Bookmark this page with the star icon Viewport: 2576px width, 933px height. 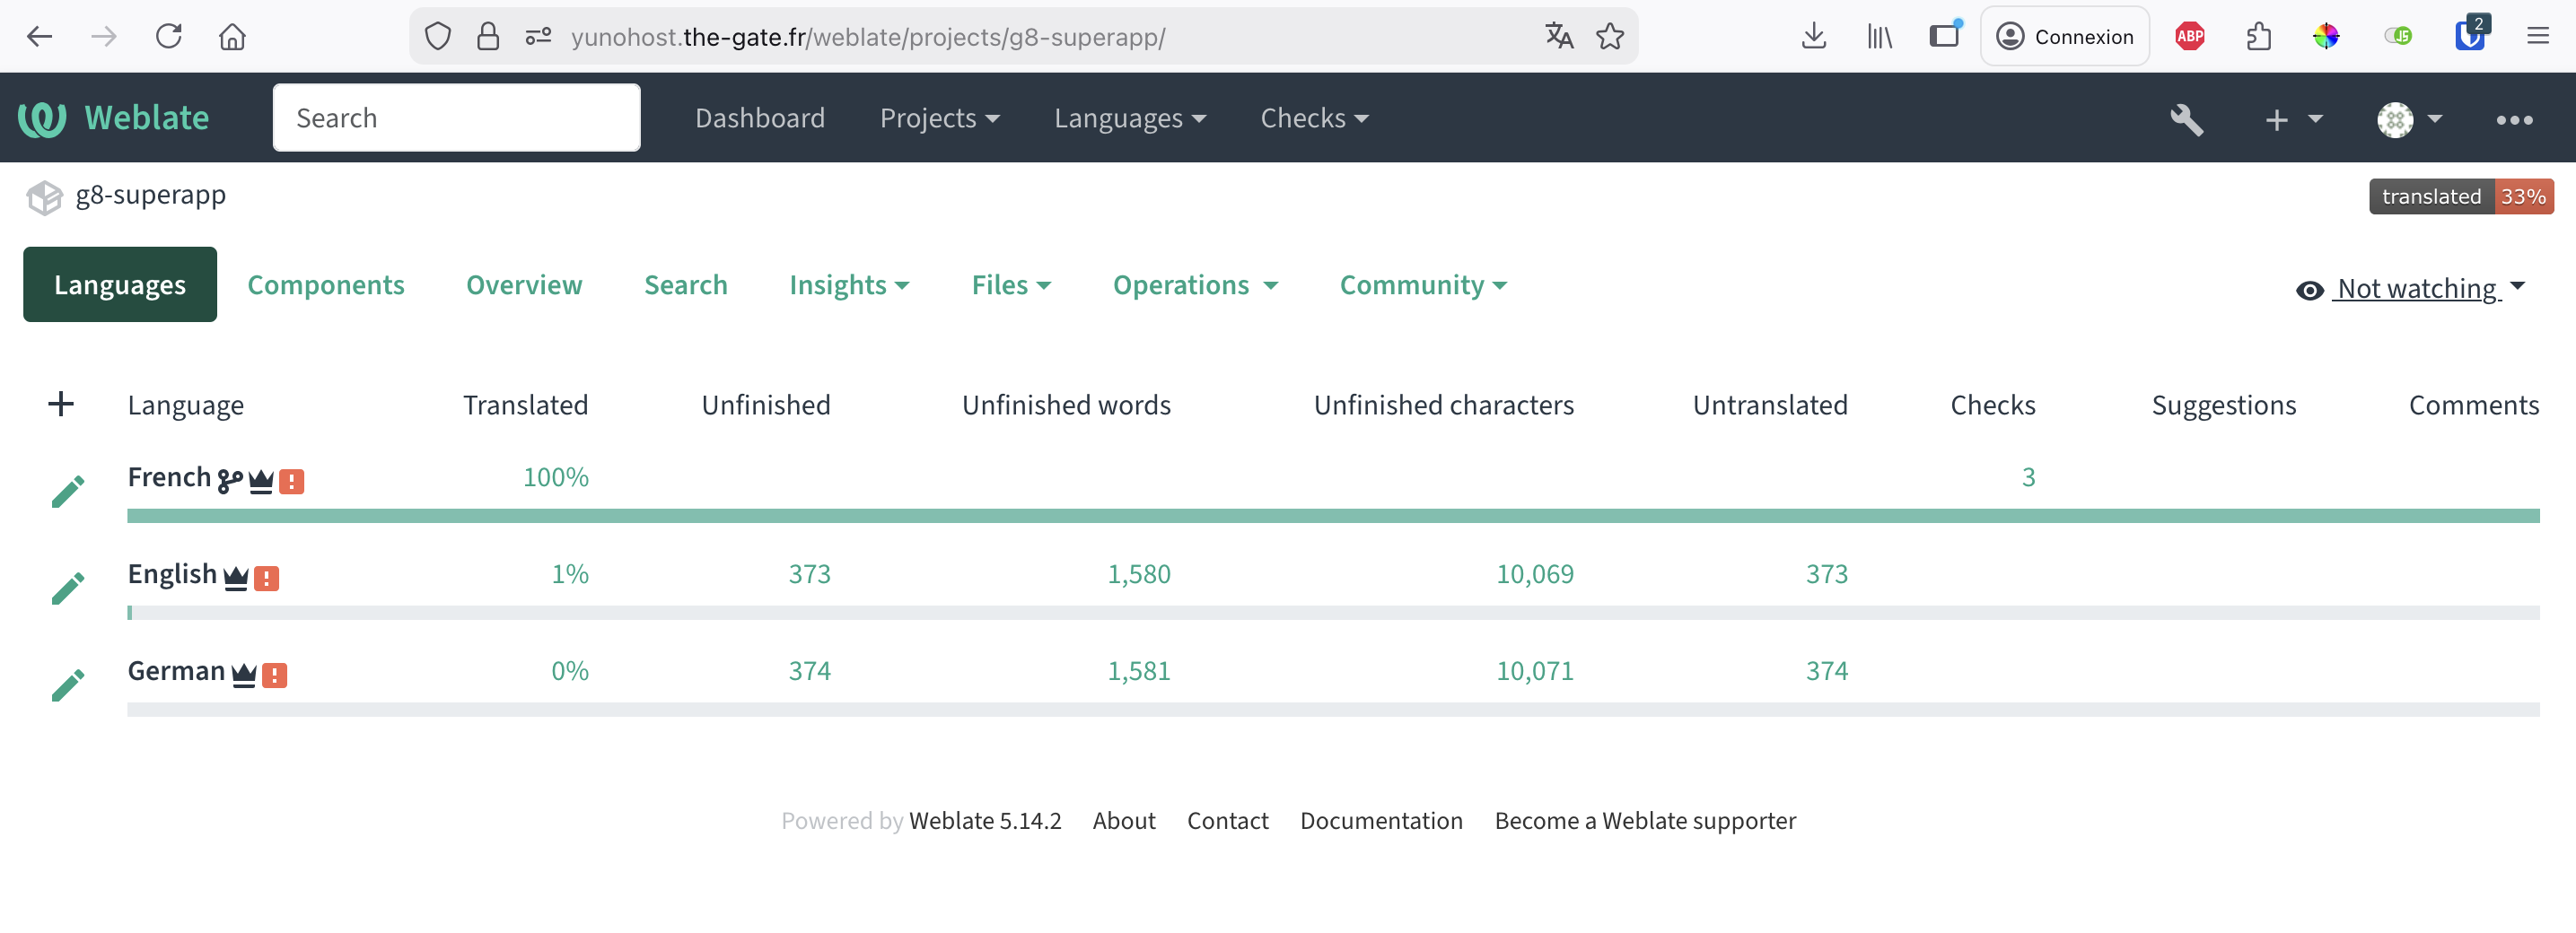click(1609, 37)
